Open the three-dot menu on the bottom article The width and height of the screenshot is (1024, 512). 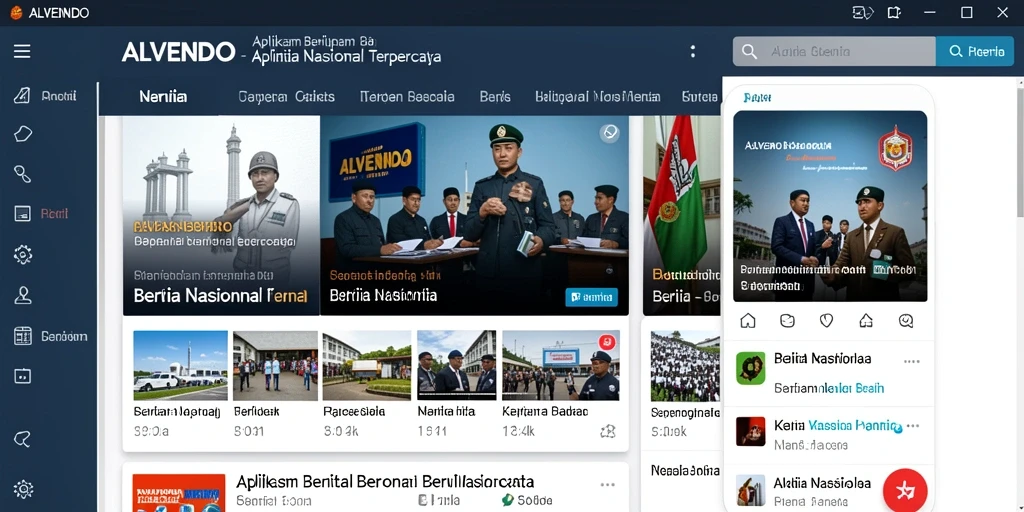(x=607, y=485)
